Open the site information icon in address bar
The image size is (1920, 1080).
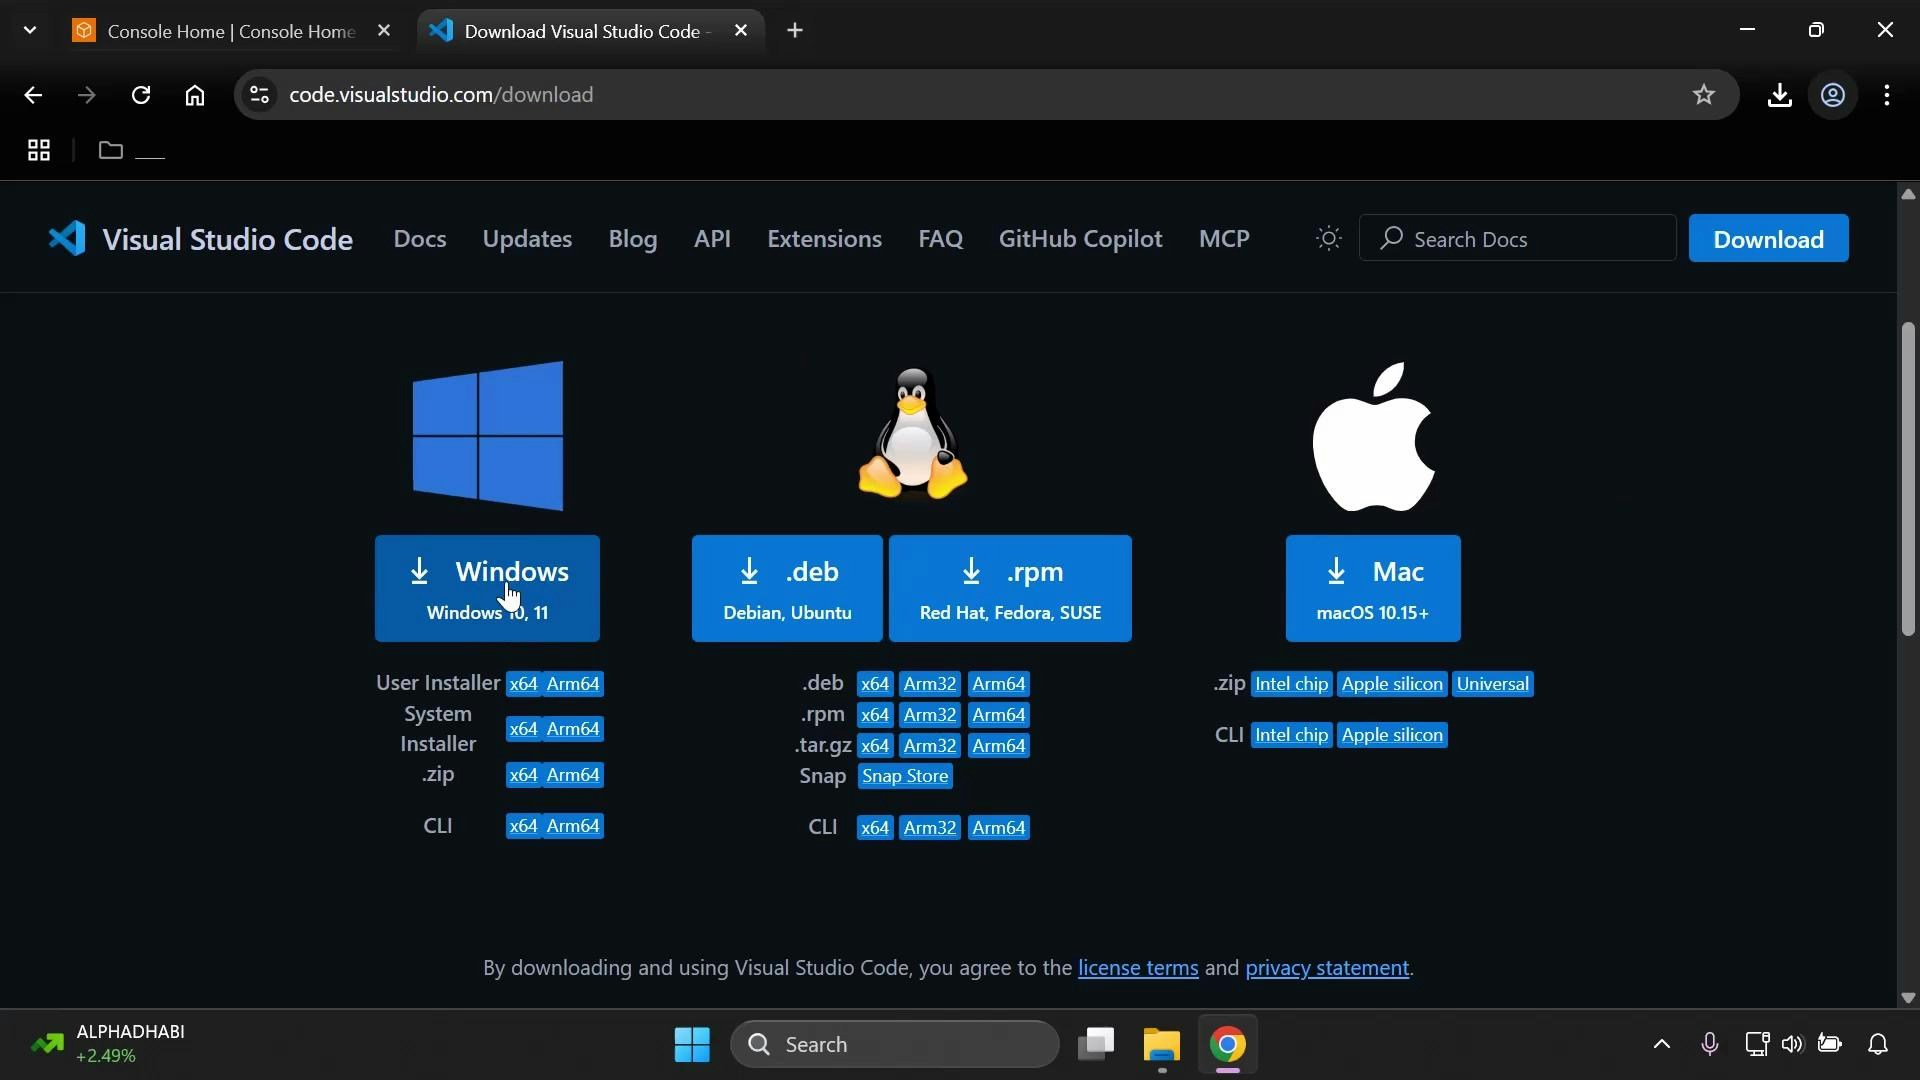258,95
